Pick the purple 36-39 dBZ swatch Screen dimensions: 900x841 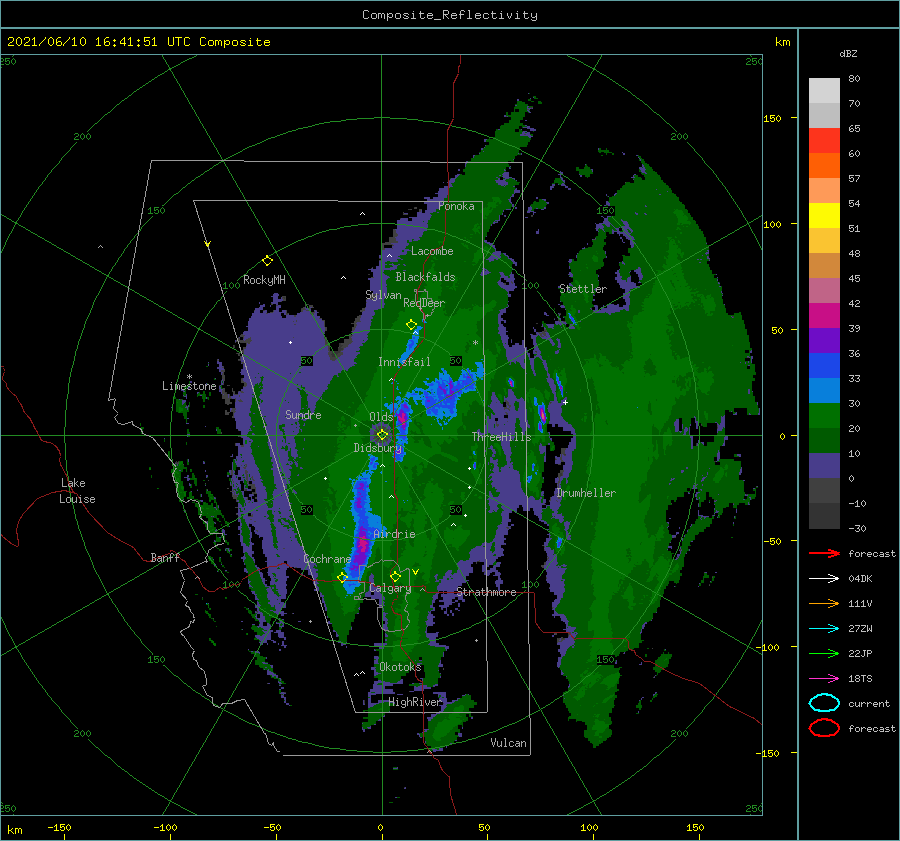pyautogui.click(x=824, y=341)
